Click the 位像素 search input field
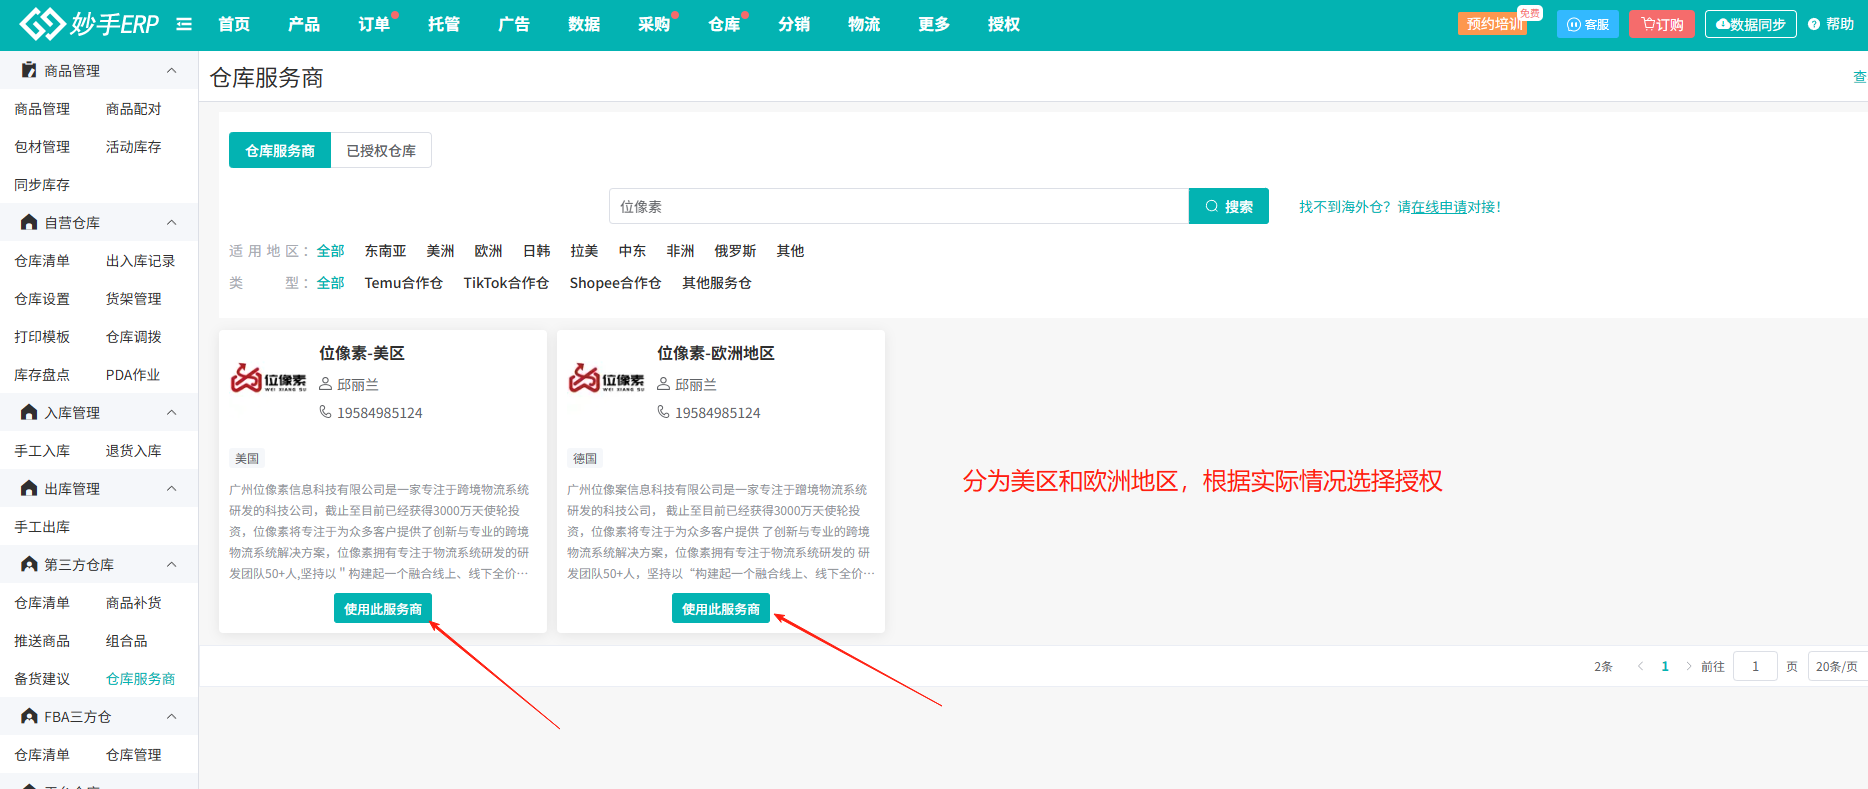This screenshot has height=789, width=1868. [899, 206]
